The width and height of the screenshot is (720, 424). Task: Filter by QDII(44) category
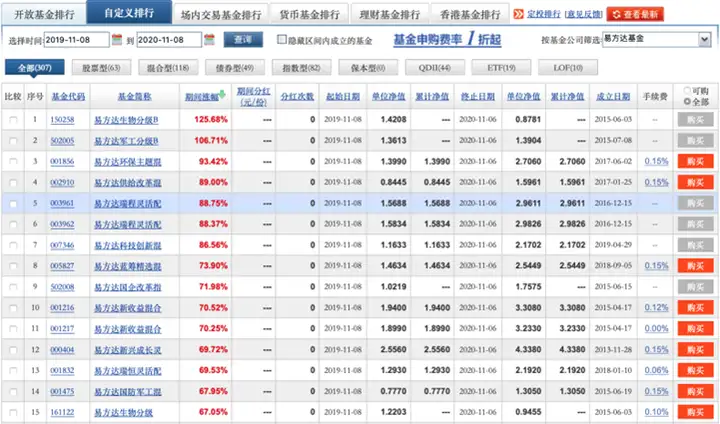tap(434, 68)
